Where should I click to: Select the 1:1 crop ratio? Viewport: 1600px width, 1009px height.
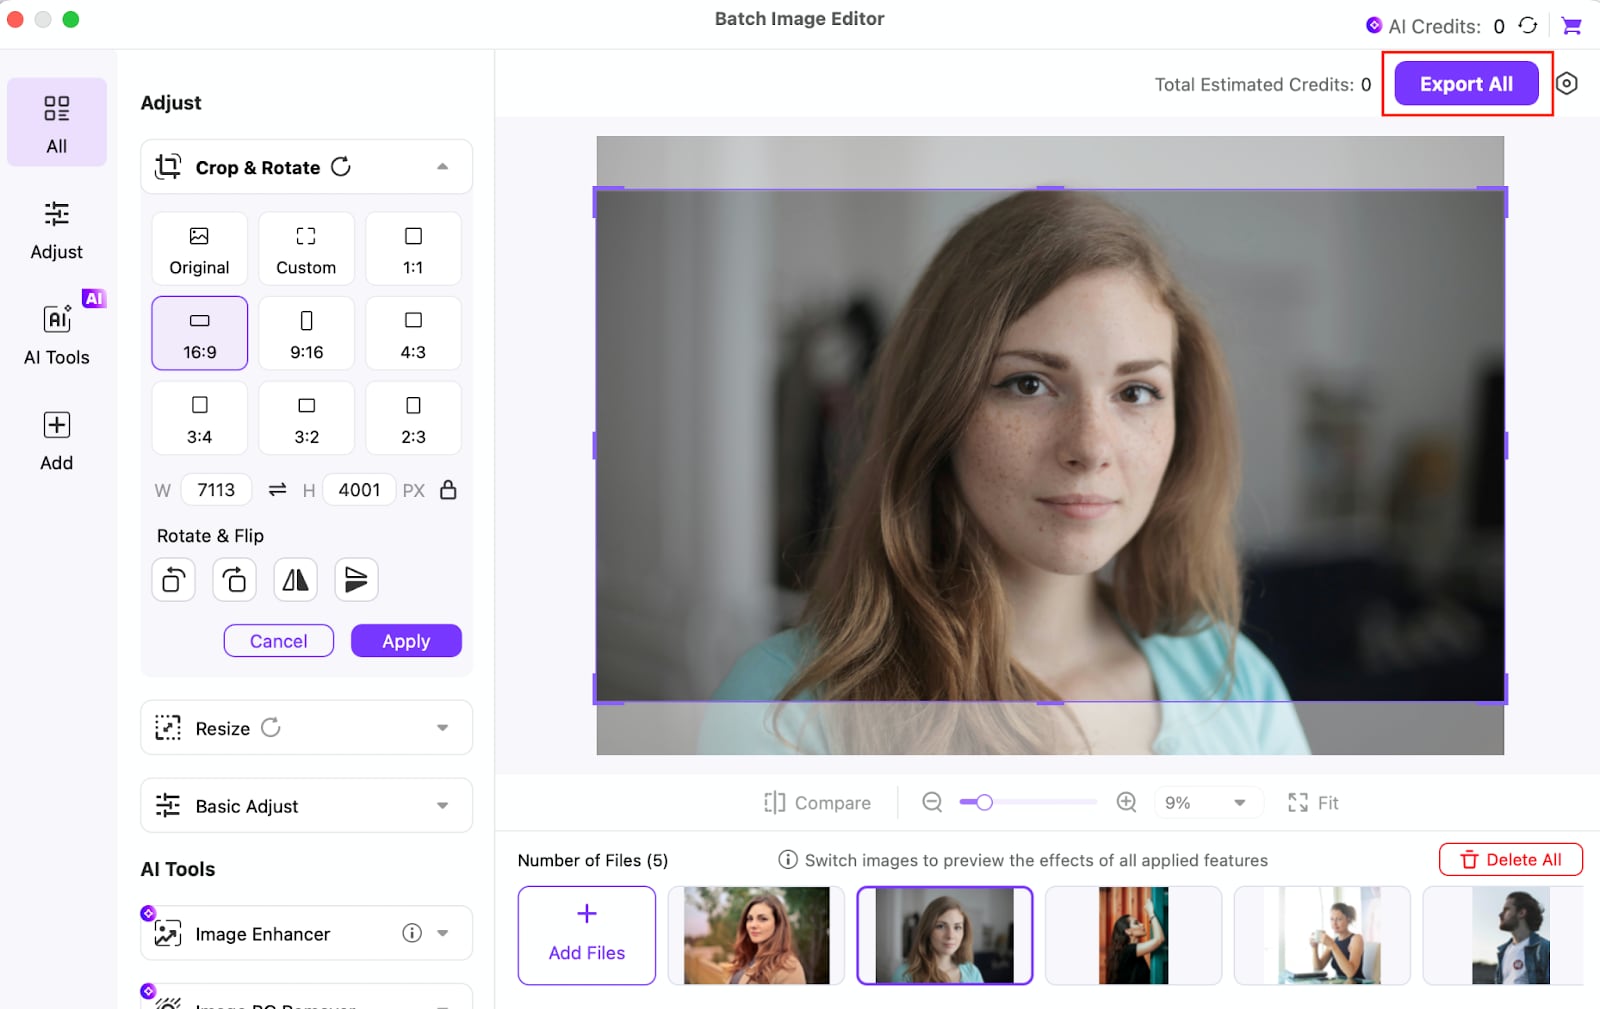(413, 249)
